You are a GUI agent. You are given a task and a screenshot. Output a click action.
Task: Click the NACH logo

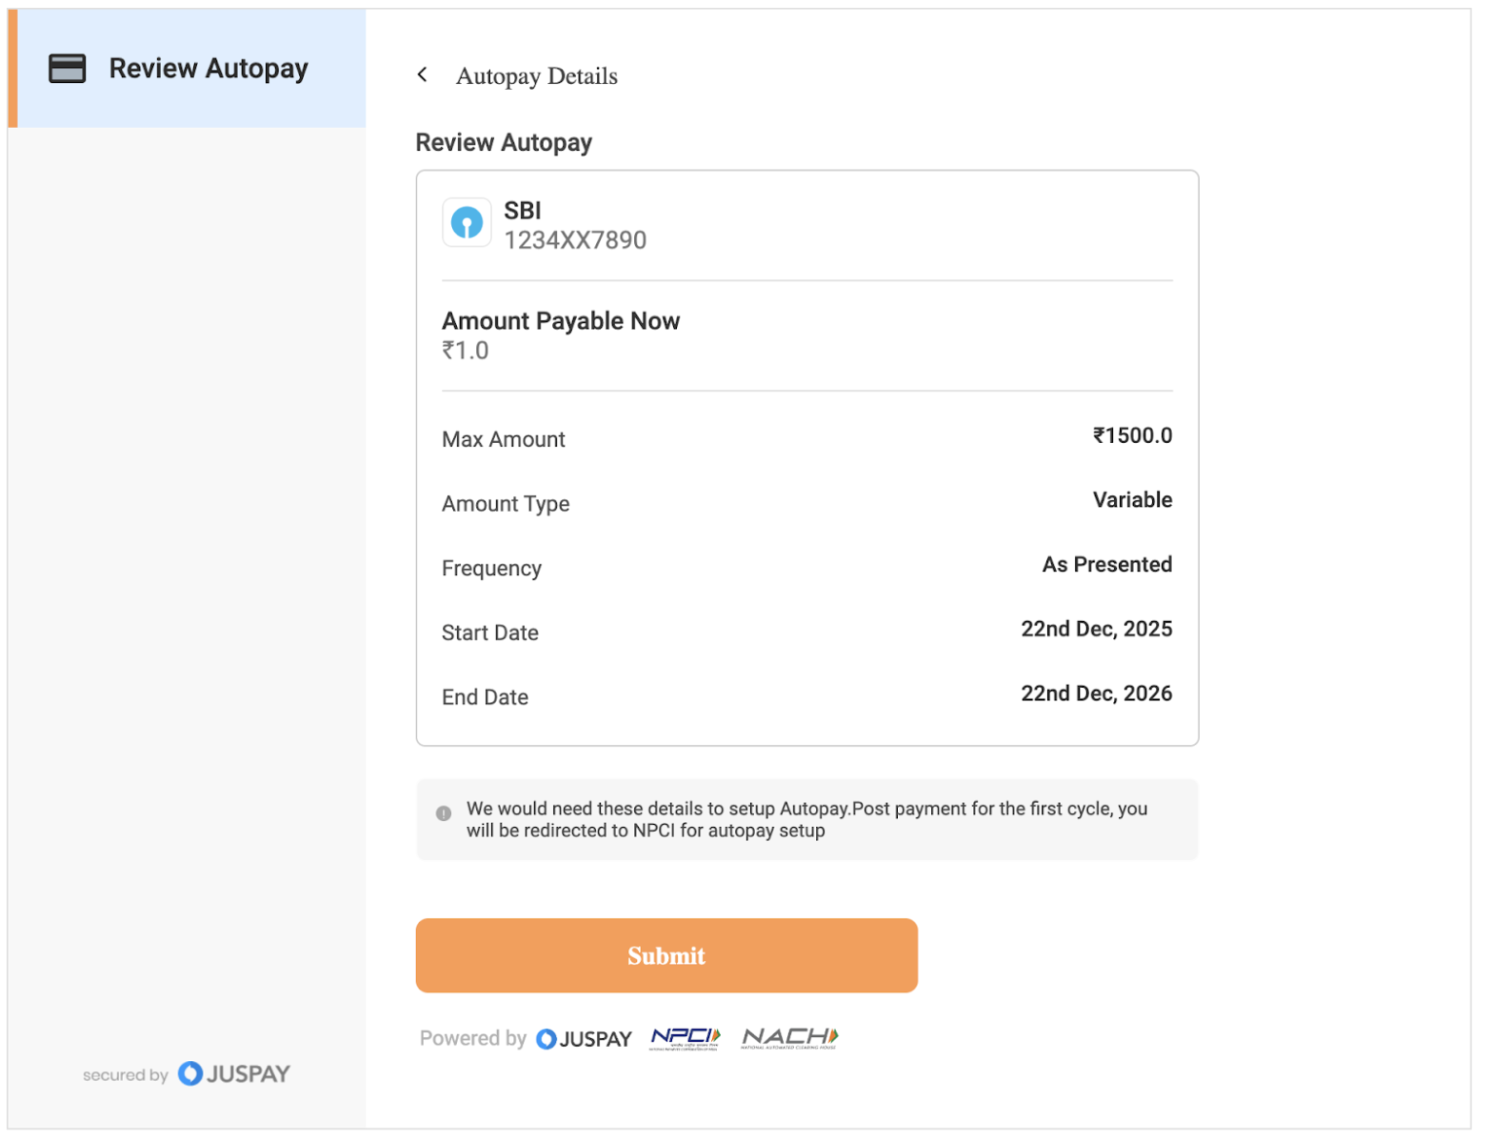pyautogui.click(x=789, y=1038)
